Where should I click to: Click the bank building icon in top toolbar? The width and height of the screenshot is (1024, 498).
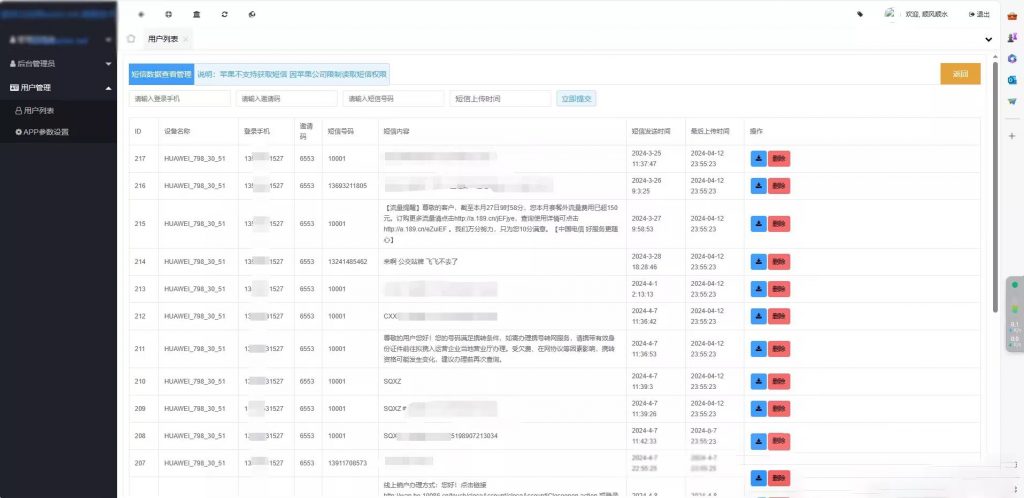click(x=196, y=14)
